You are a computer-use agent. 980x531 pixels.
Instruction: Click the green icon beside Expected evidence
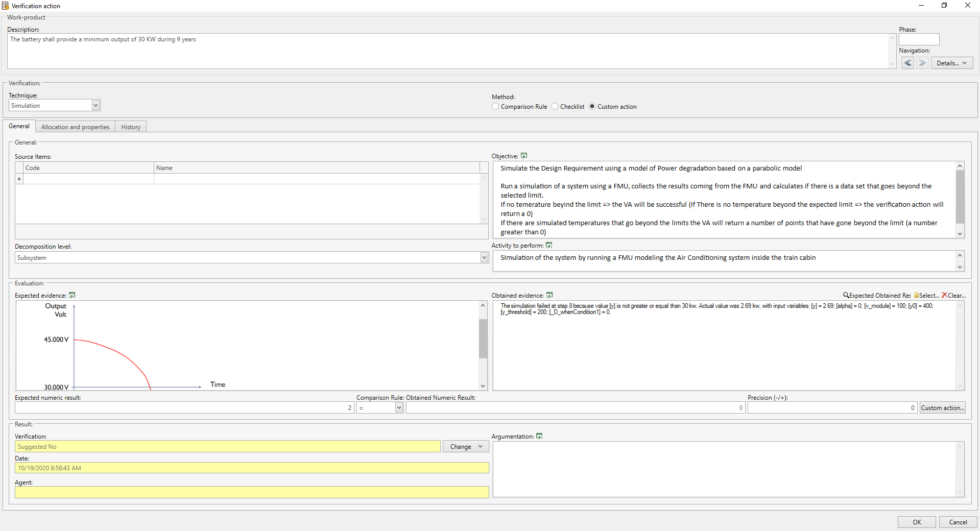(72, 296)
